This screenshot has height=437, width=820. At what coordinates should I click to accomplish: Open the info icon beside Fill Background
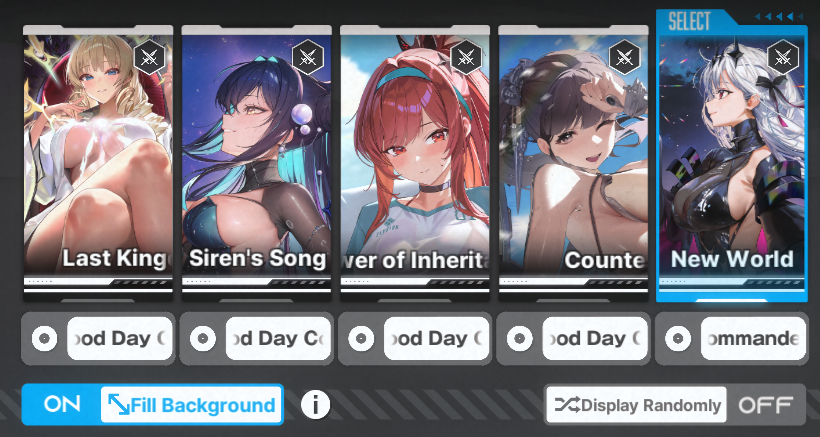coord(315,405)
